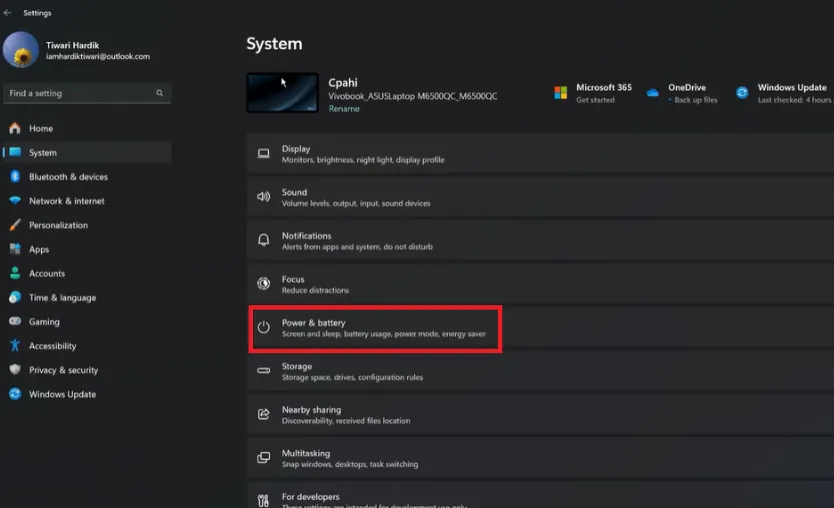Viewport: 834px width, 508px height.
Task: Click the OneDrive cloud icon
Action: coord(653,93)
